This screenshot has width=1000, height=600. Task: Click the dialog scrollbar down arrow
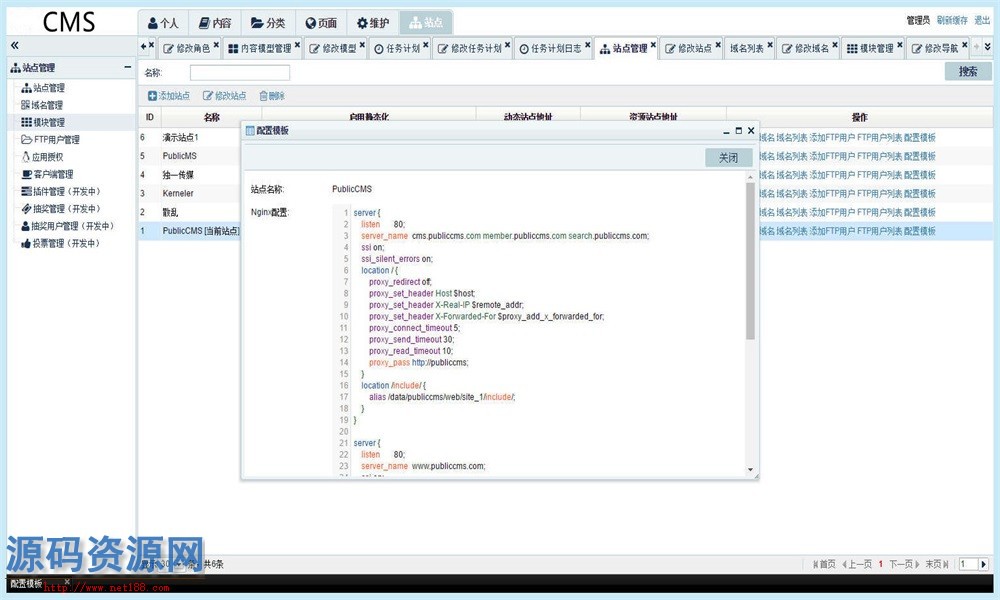750,470
